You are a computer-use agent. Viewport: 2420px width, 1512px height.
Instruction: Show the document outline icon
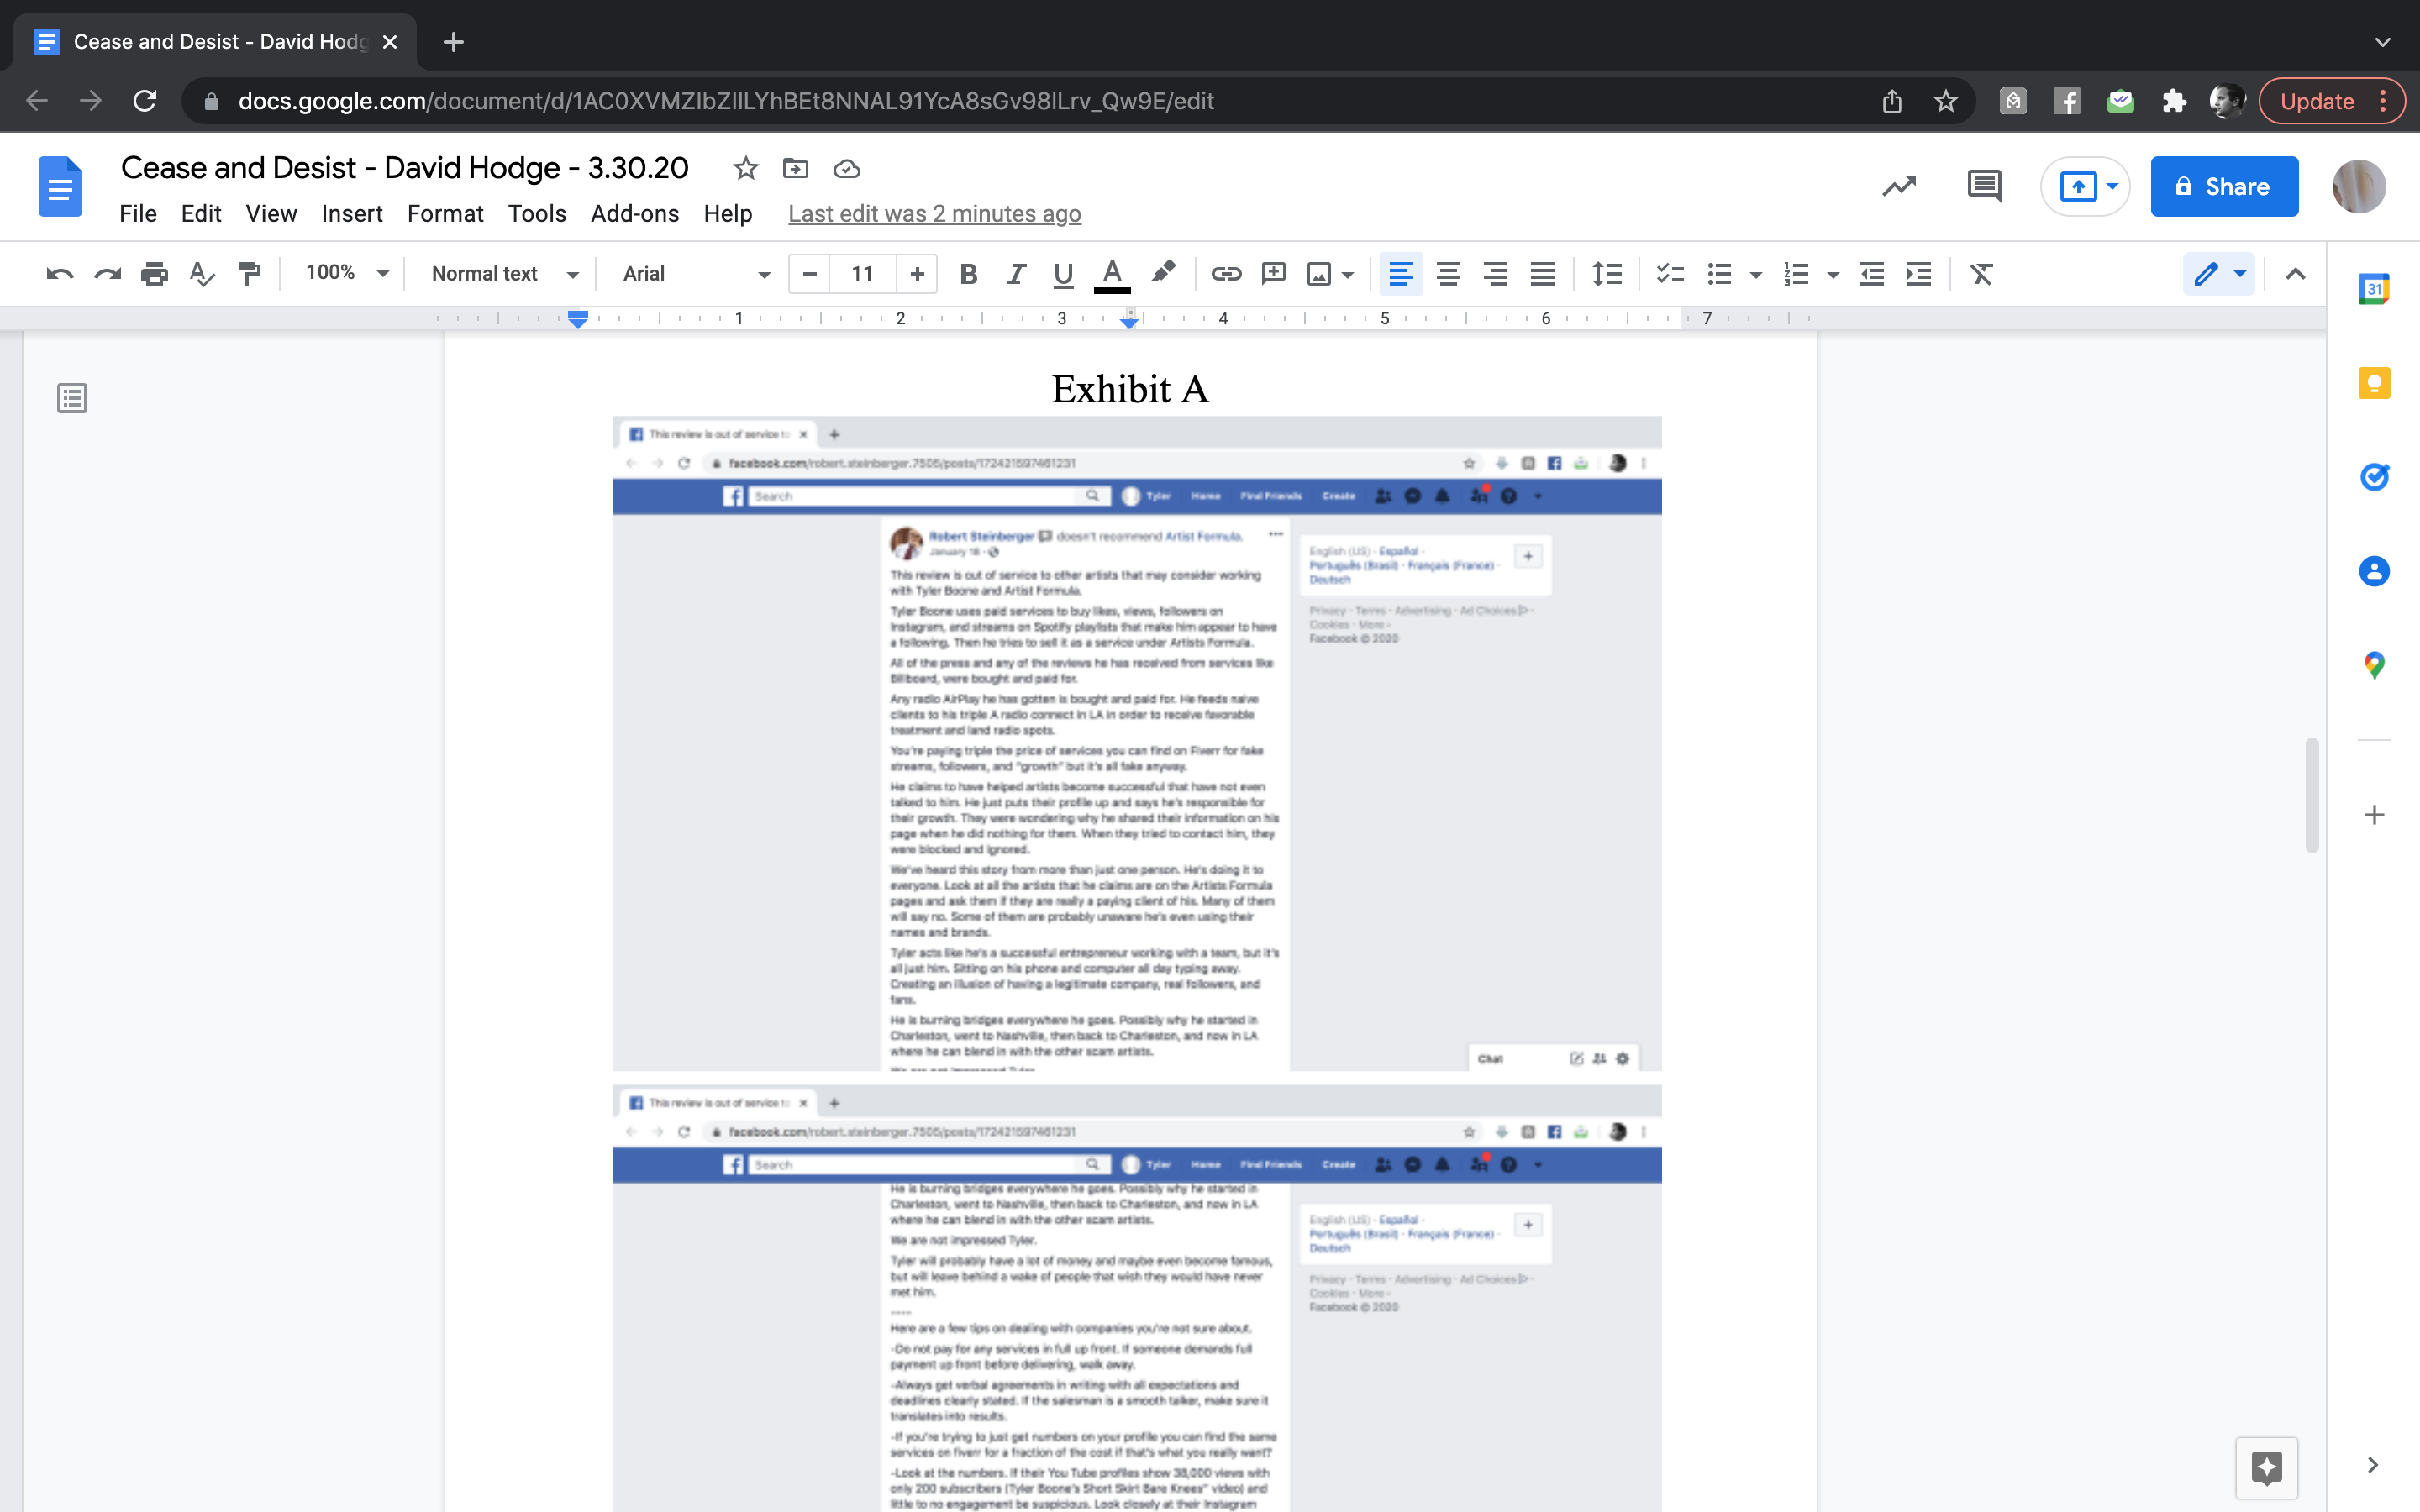pyautogui.click(x=72, y=398)
